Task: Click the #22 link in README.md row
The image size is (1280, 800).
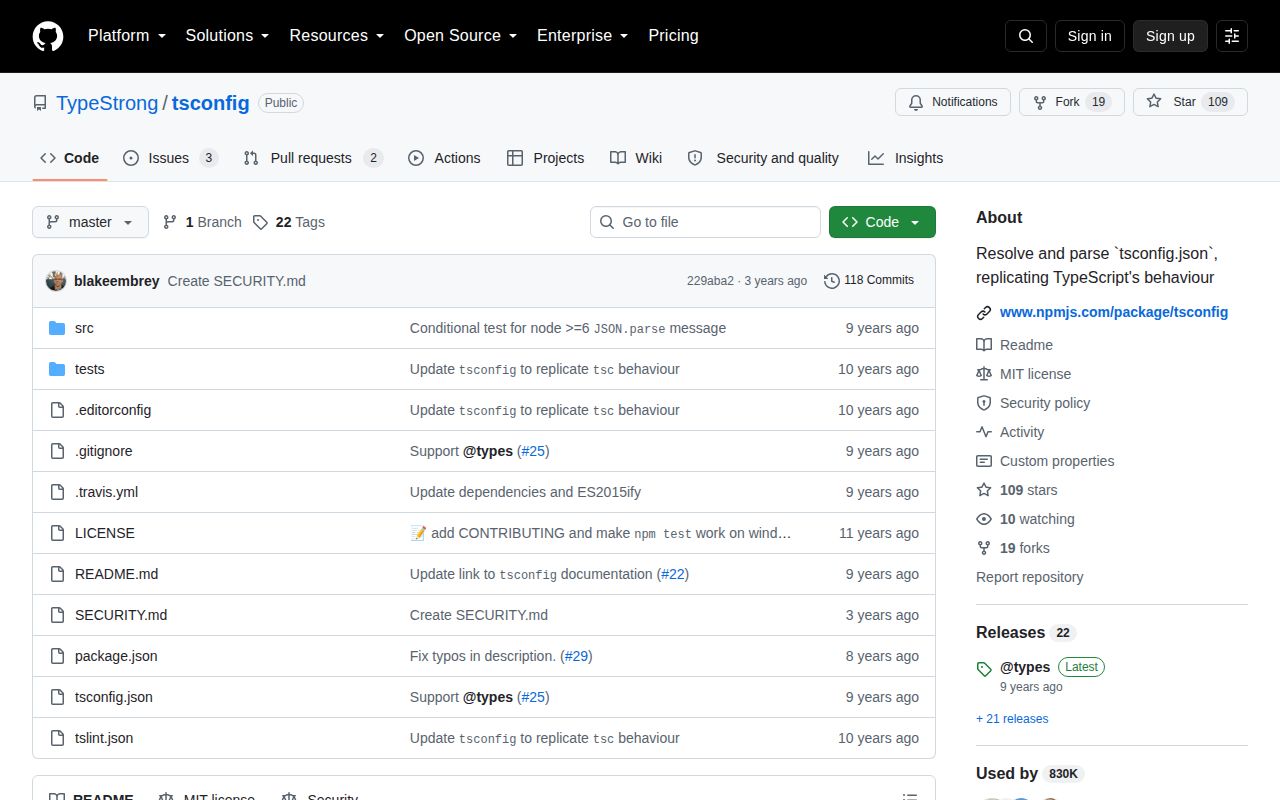Action: 673,574
